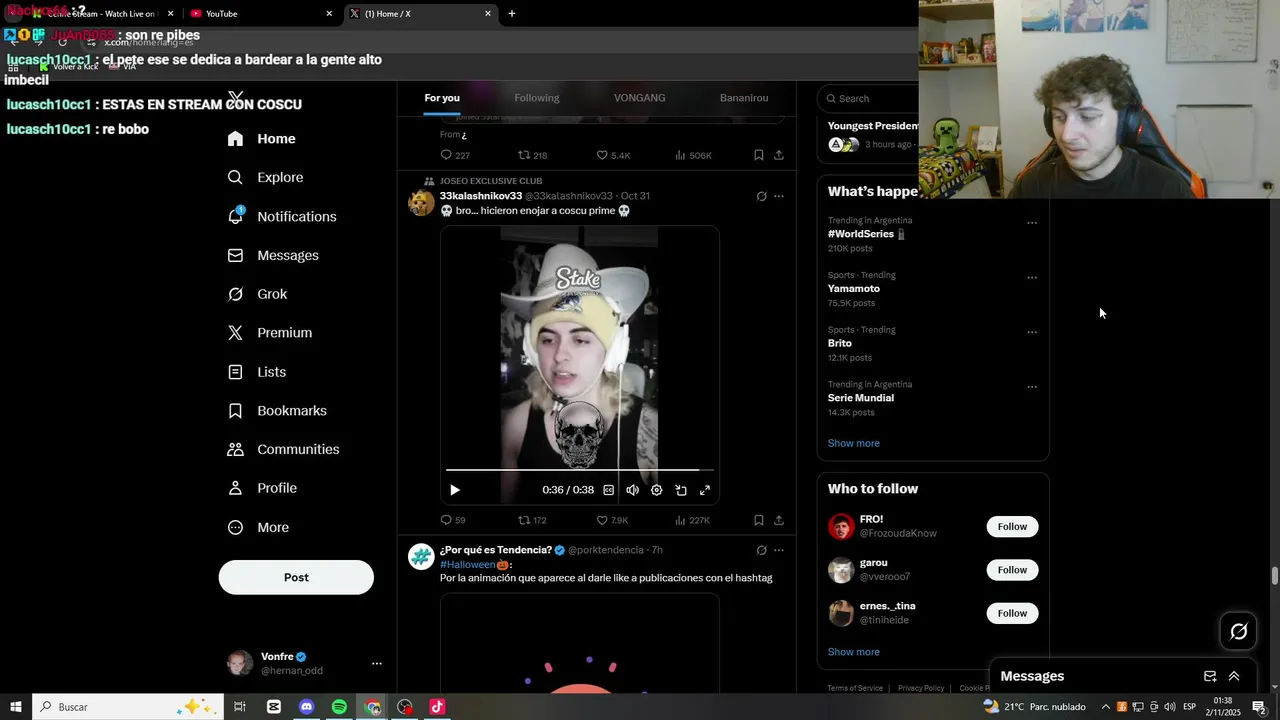The height and width of the screenshot is (720, 1280).
Task: Show more Who to follow suggestions
Action: [854, 652]
